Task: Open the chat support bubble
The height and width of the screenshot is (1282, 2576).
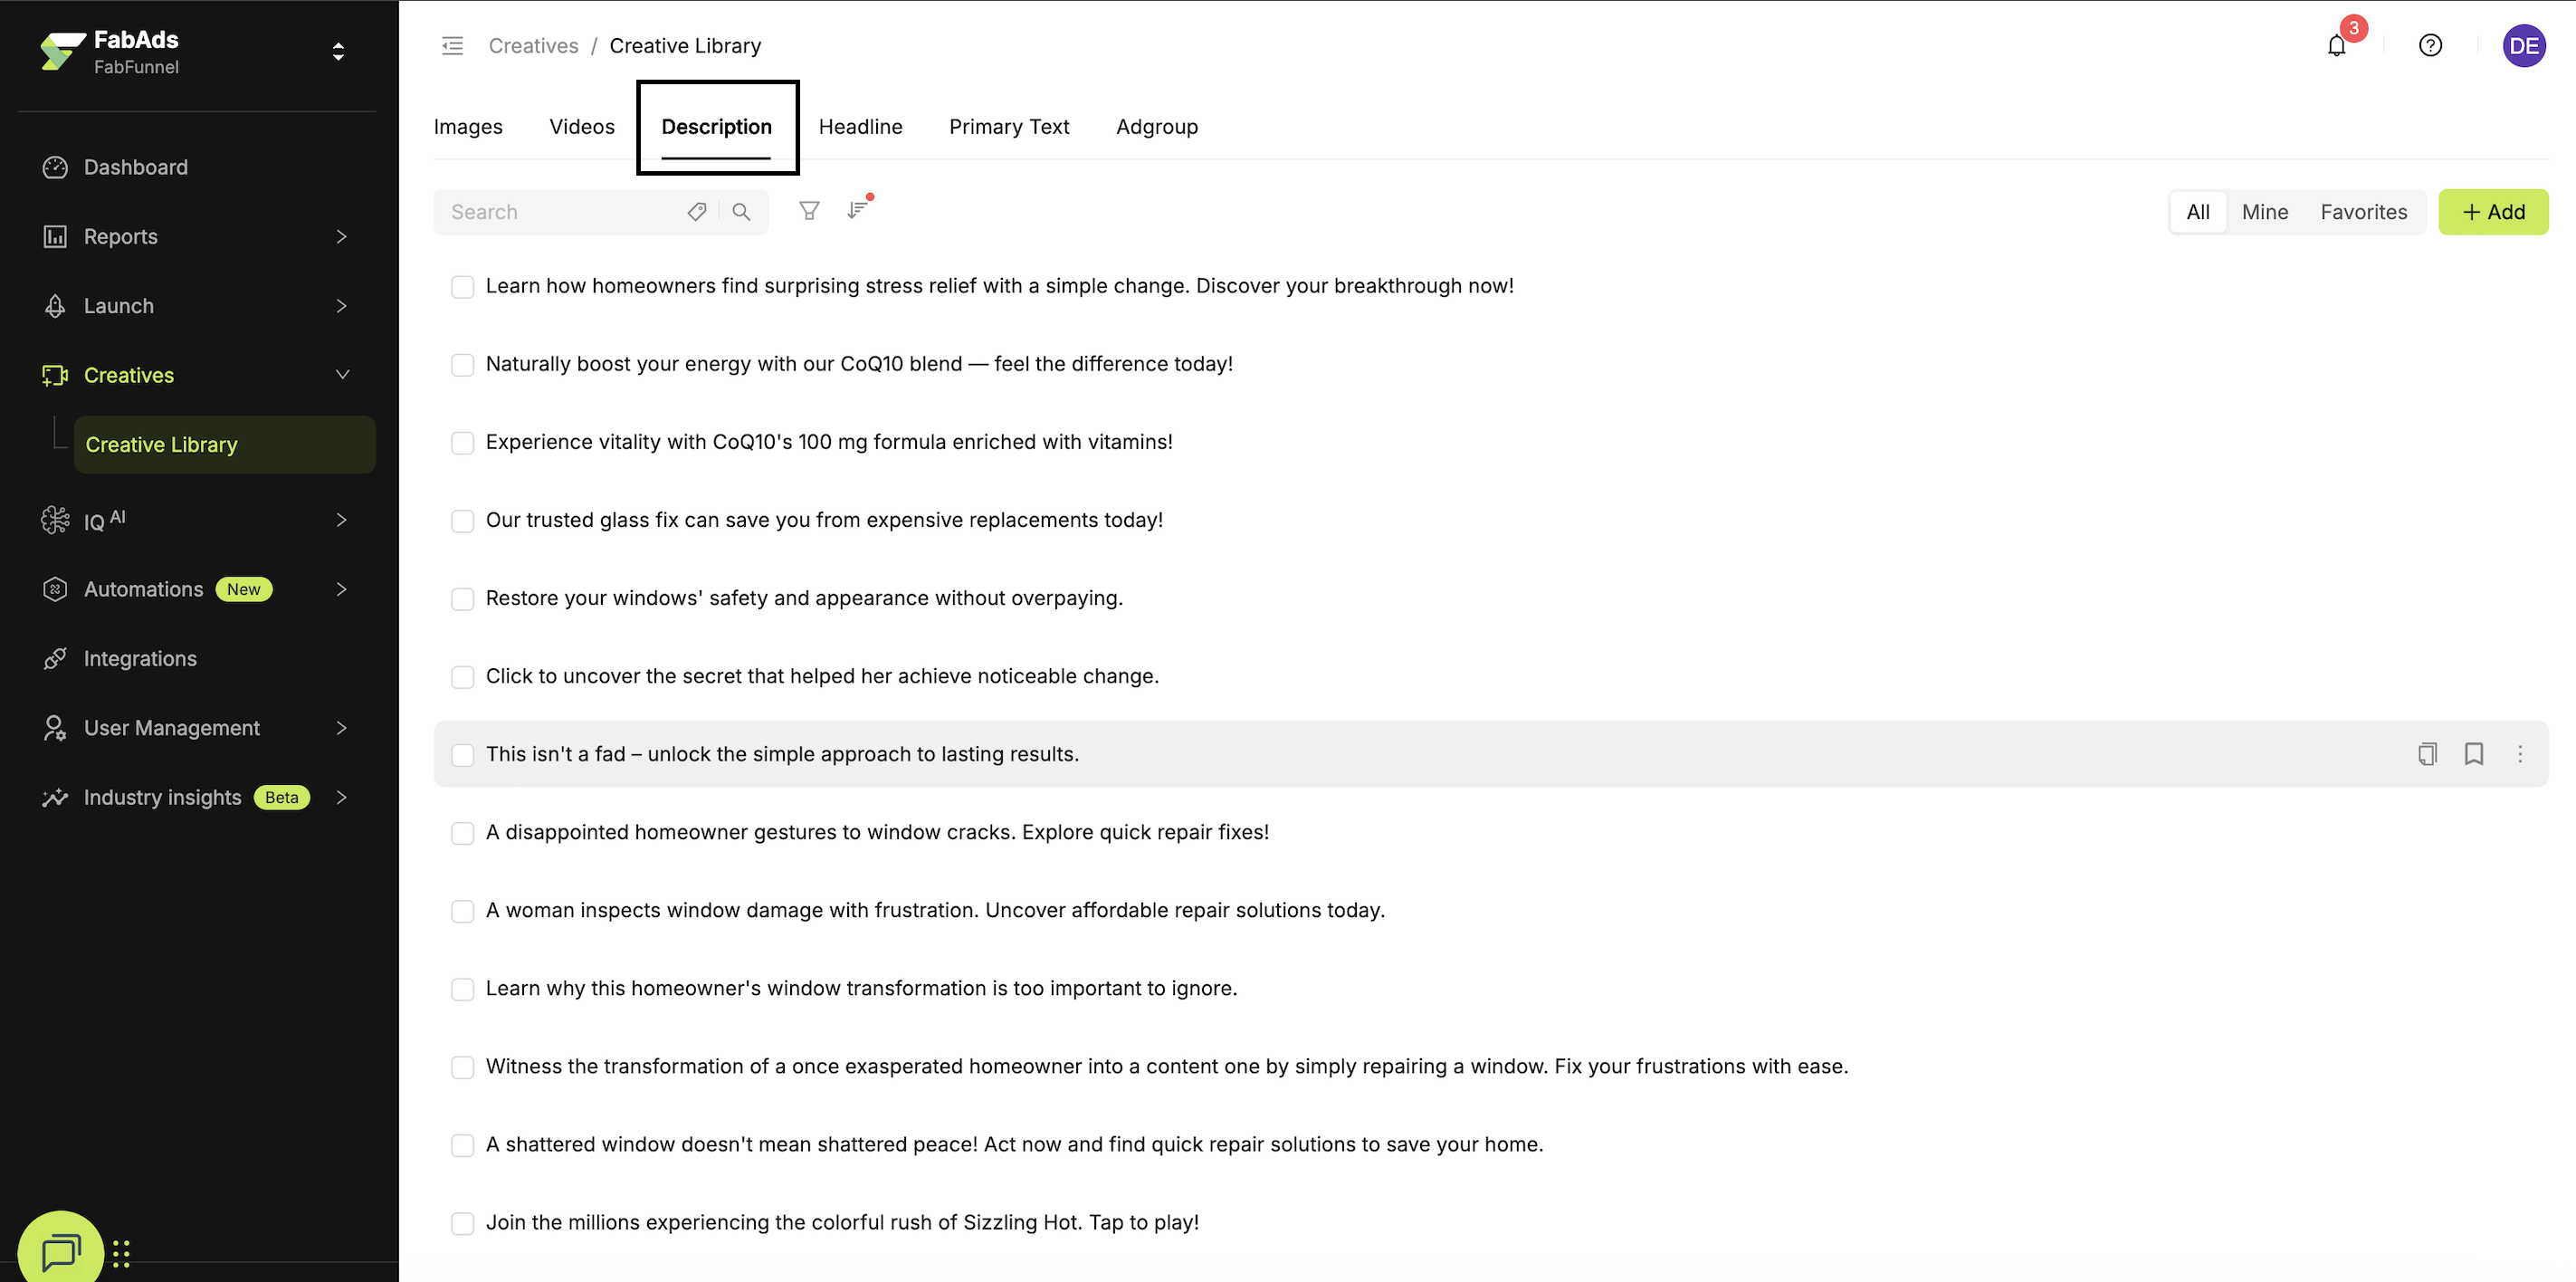Action: pyautogui.click(x=60, y=1250)
